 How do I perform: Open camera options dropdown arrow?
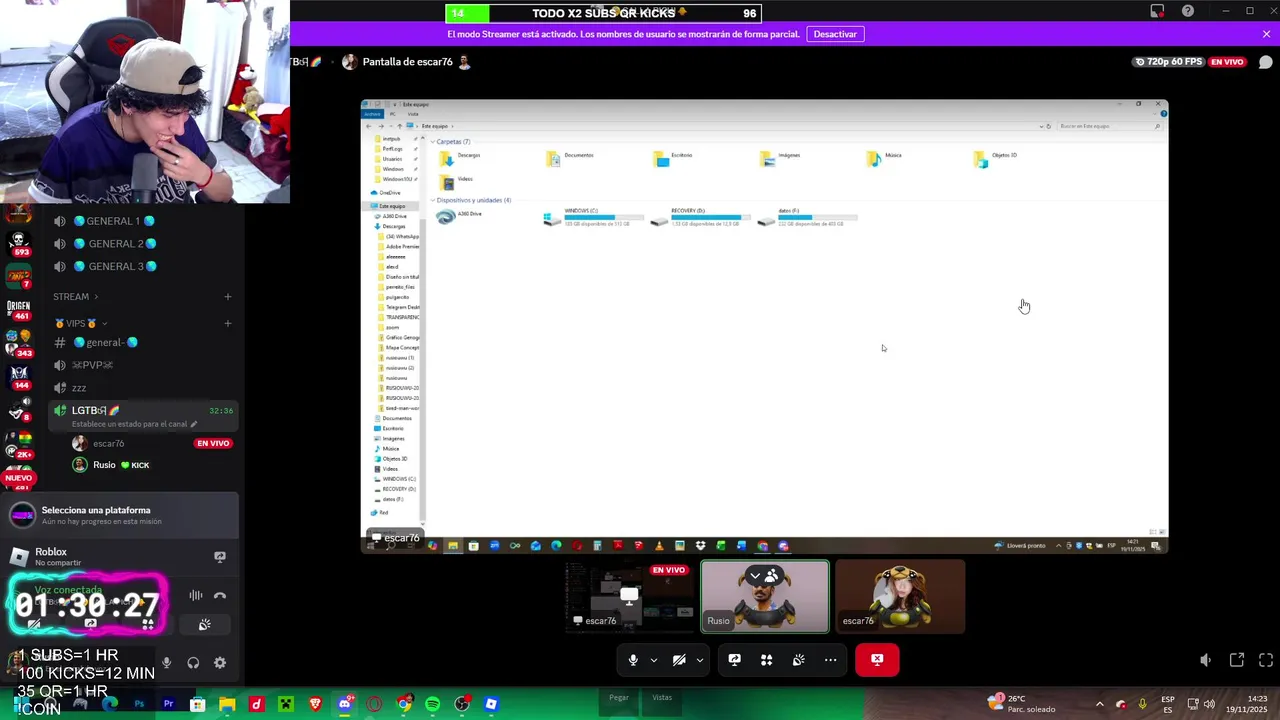coord(700,660)
